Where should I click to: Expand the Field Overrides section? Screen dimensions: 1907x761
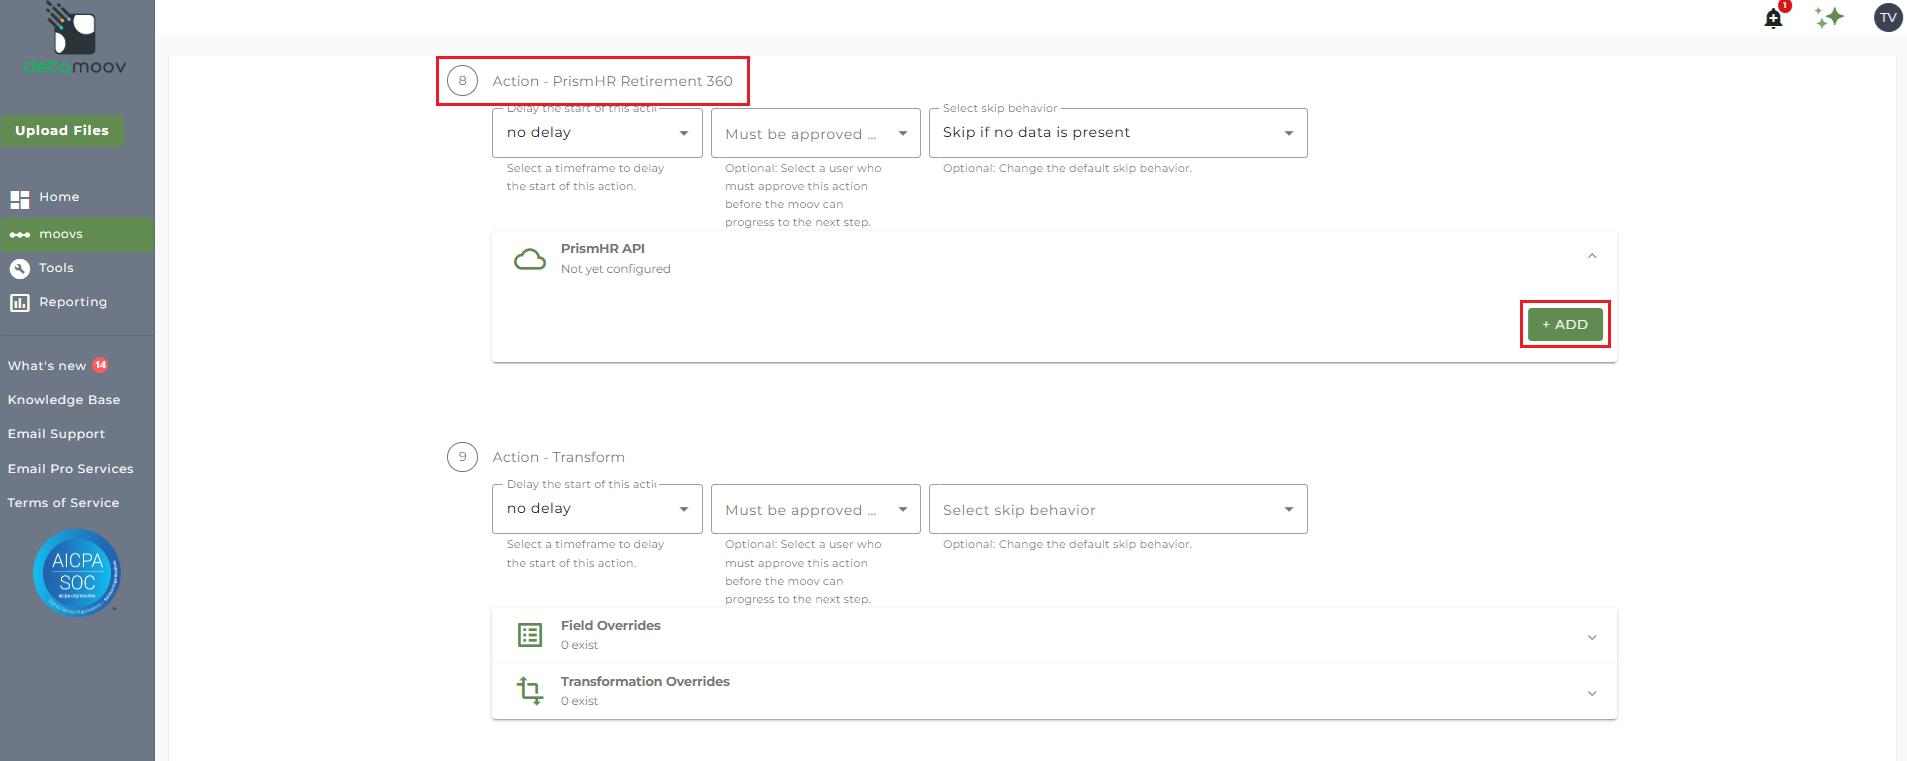click(1591, 637)
